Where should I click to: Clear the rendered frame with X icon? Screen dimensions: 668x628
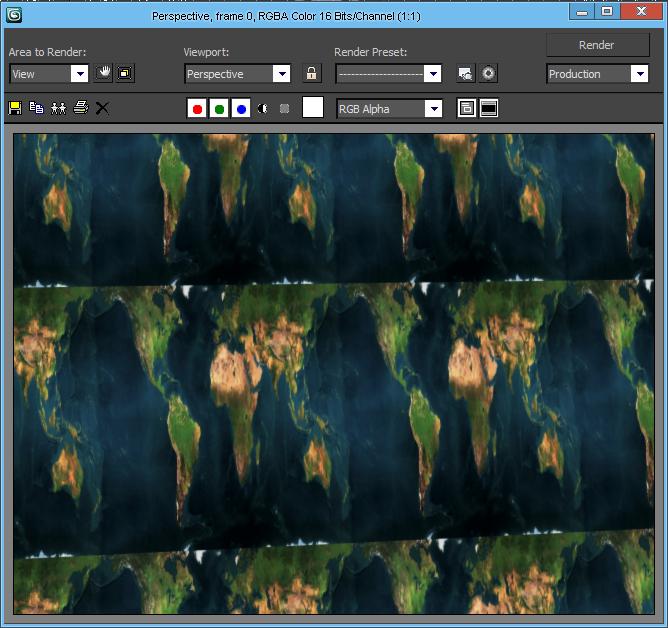pyautogui.click(x=102, y=108)
